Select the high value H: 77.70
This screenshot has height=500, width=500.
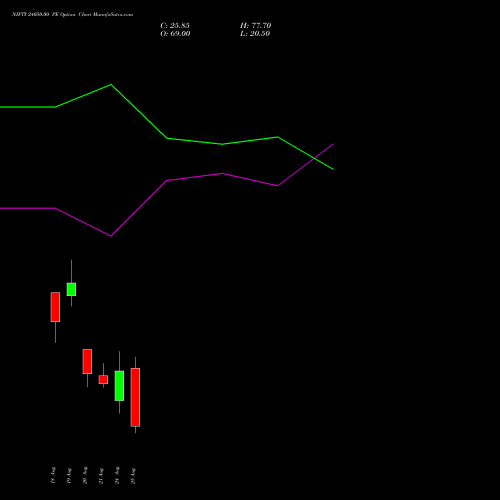pos(256,26)
